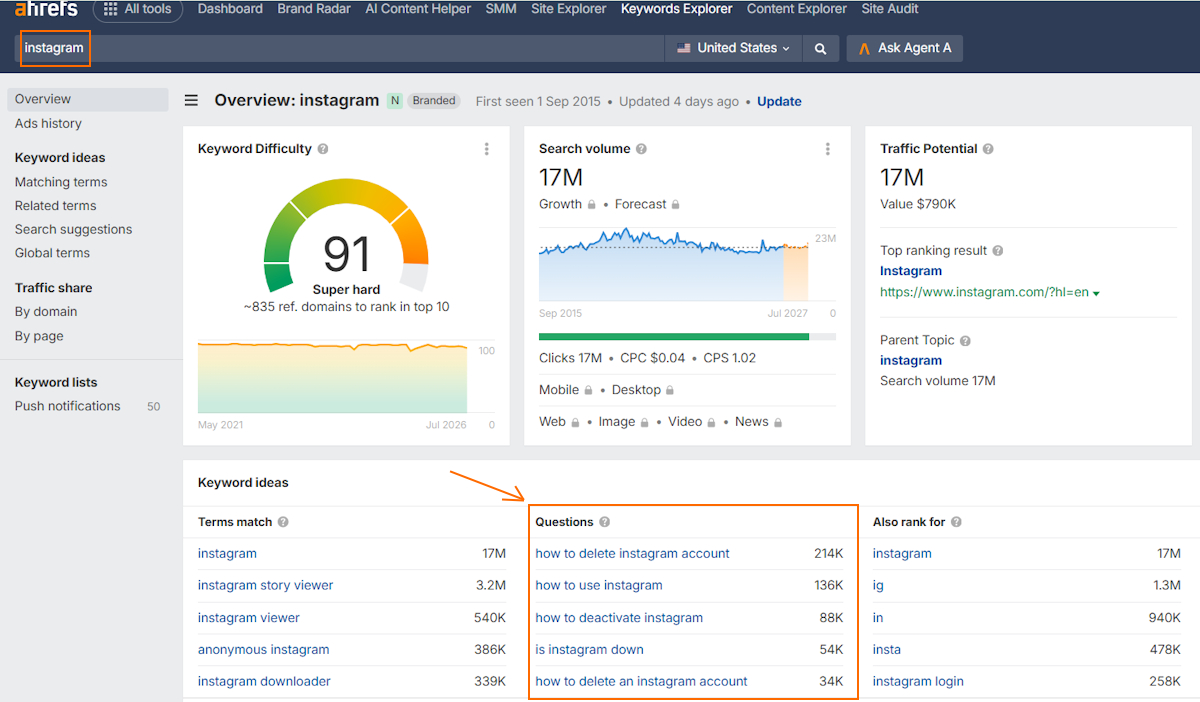Open the SMM tool
1200x702 pixels.
[501, 9]
